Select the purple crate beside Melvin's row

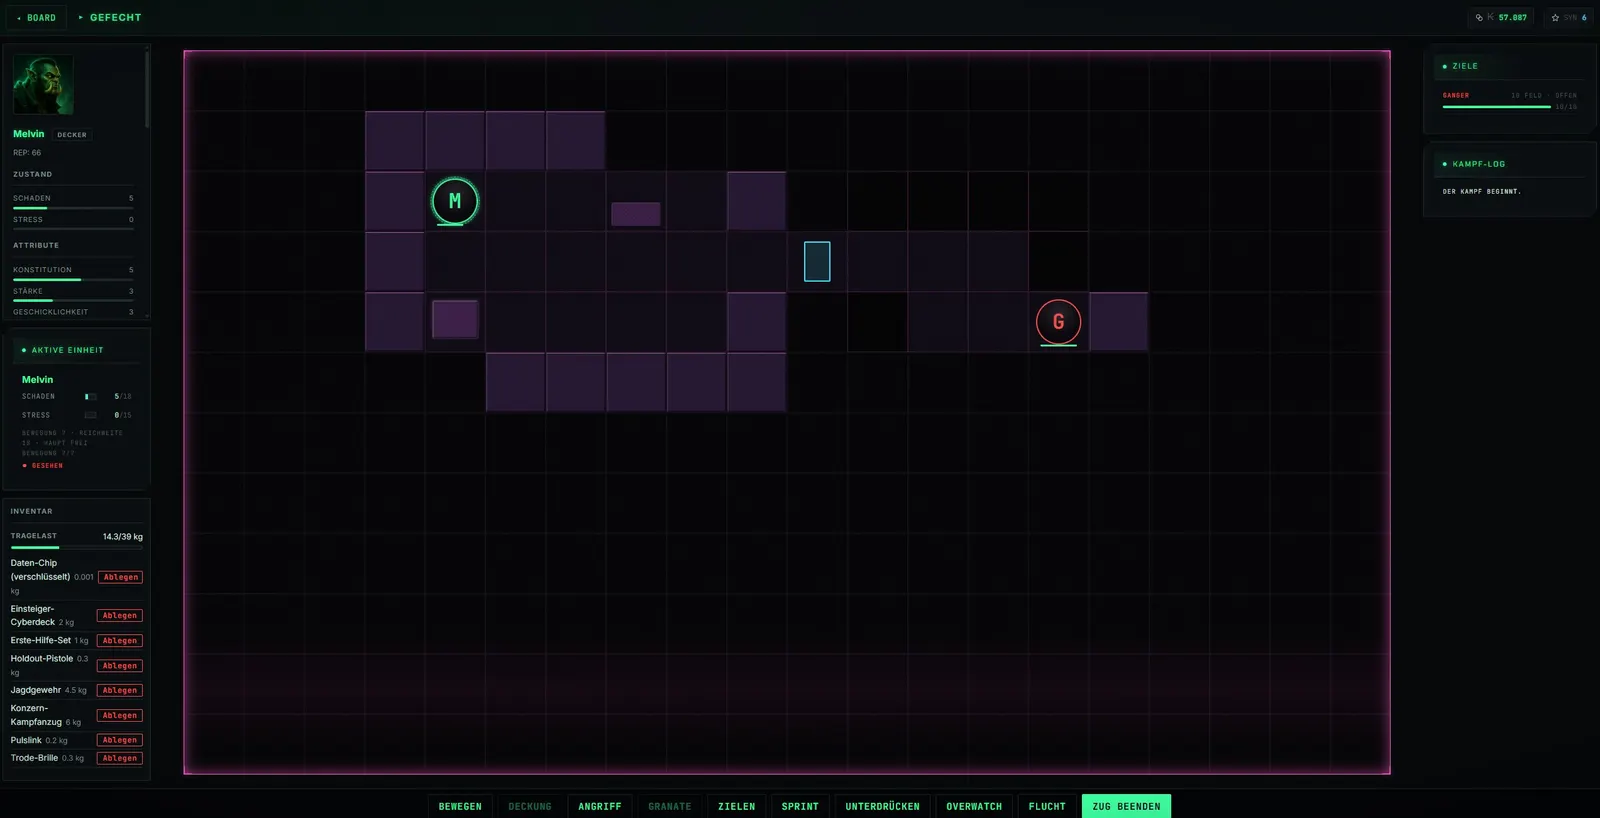pyautogui.click(x=455, y=320)
